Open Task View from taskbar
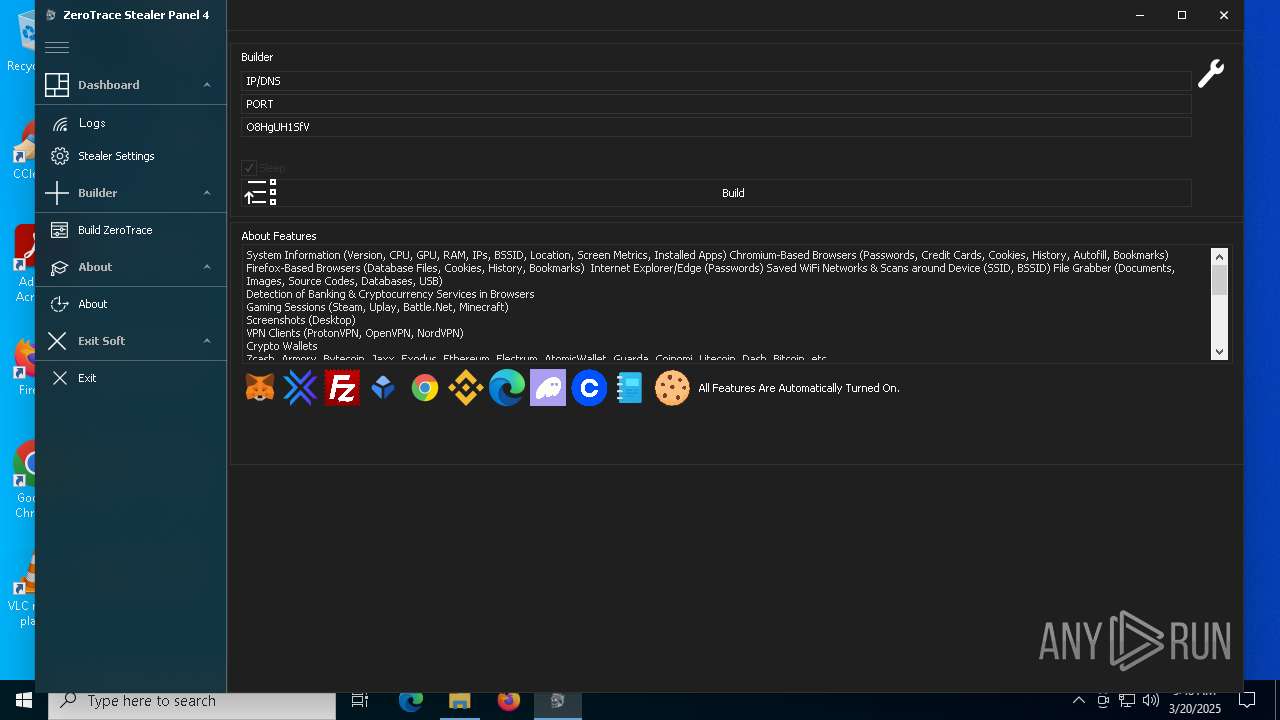1280x720 pixels. pyautogui.click(x=360, y=701)
